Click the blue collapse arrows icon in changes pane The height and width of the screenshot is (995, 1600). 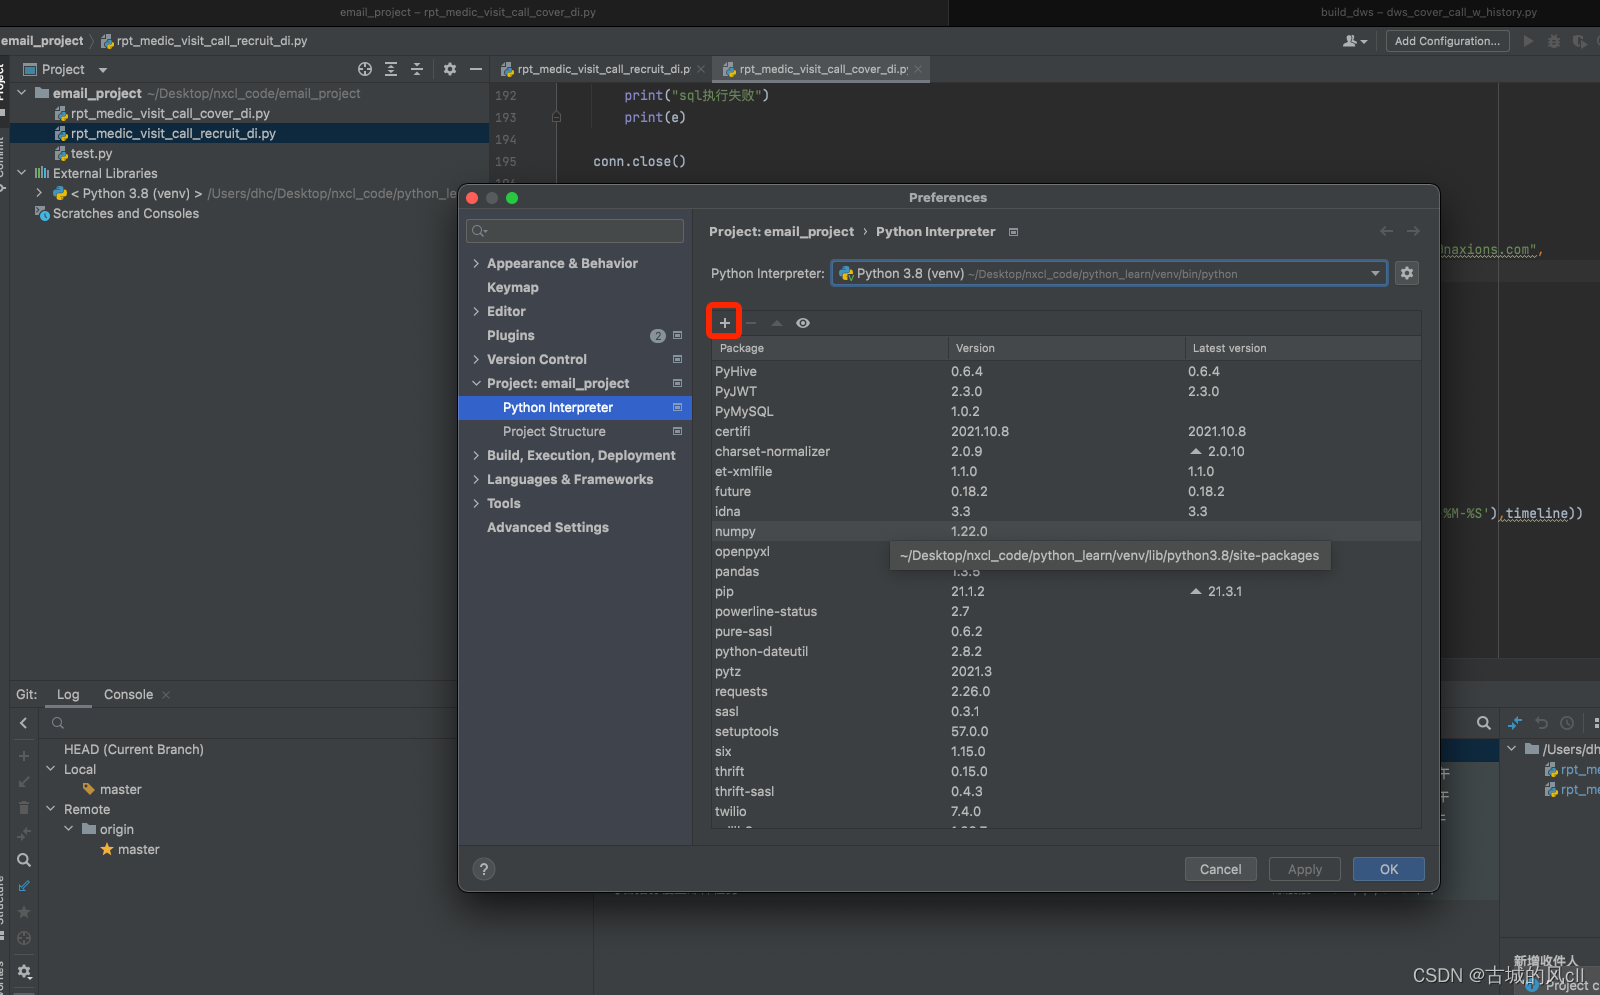pyautogui.click(x=1515, y=723)
